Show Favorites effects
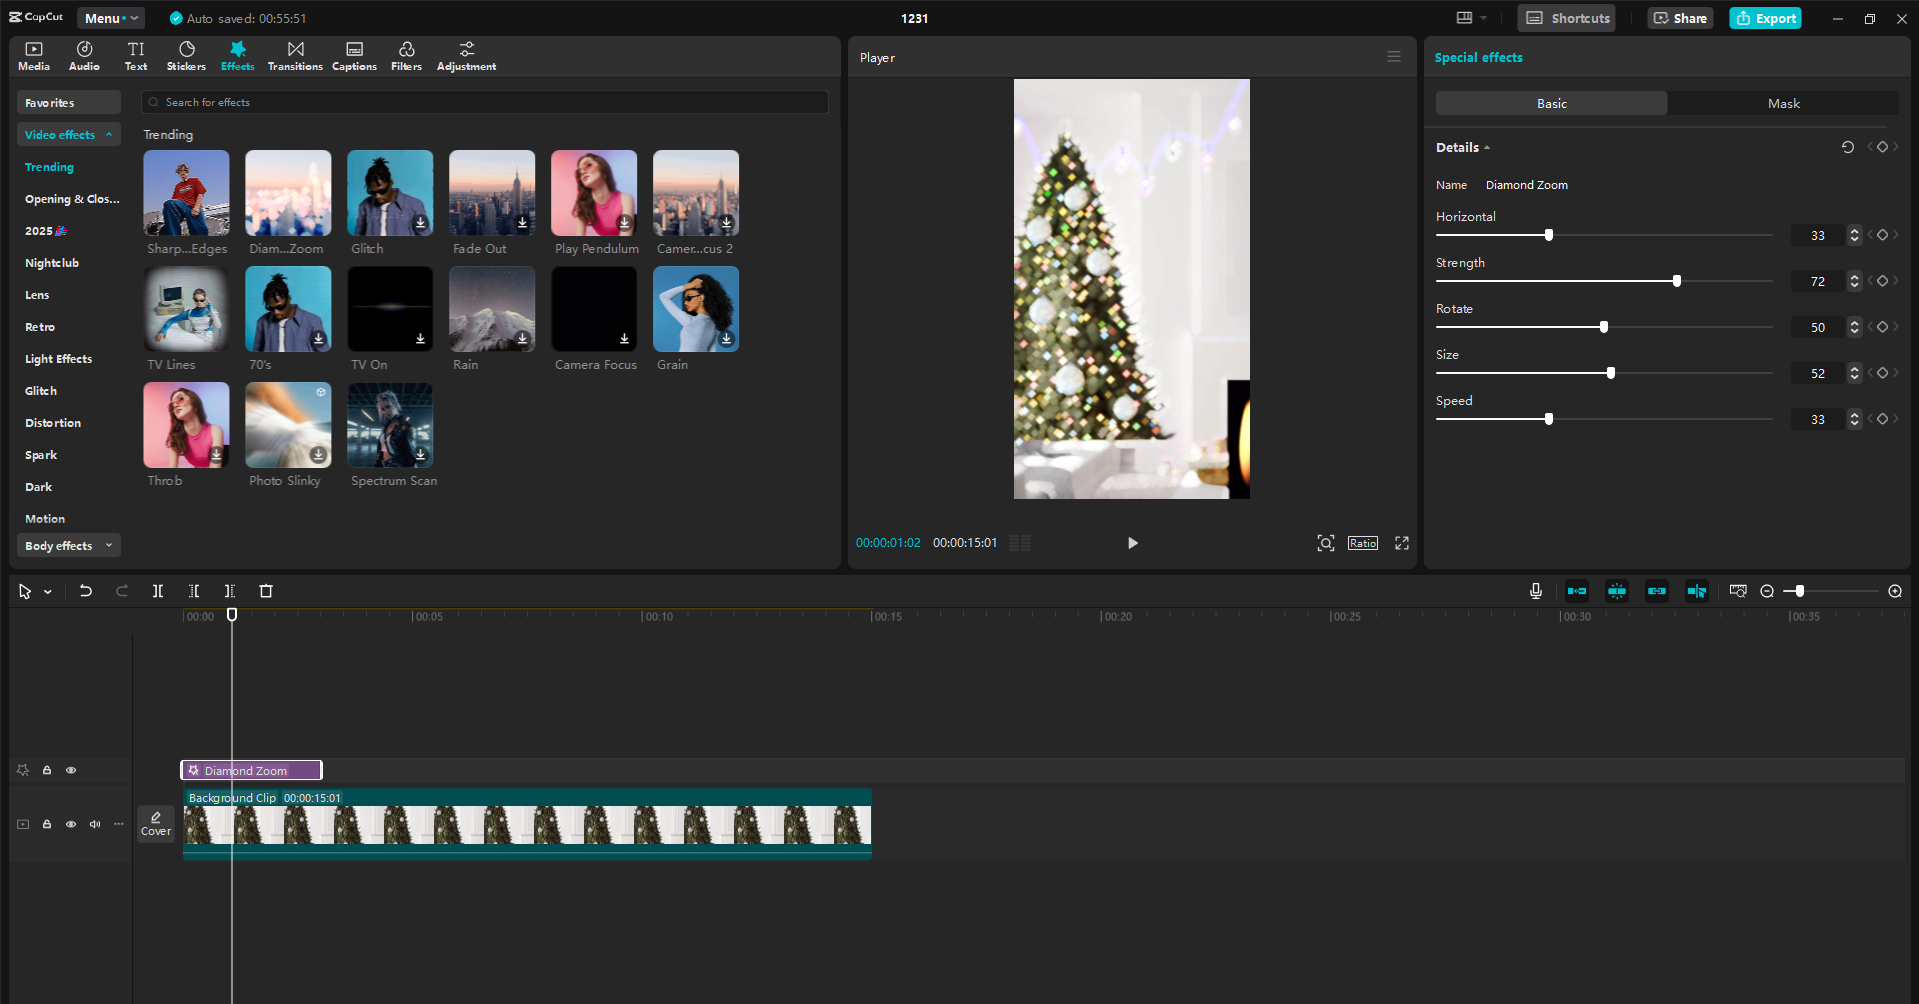Viewport: 1919px width, 1004px height. (x=69, y=102)
